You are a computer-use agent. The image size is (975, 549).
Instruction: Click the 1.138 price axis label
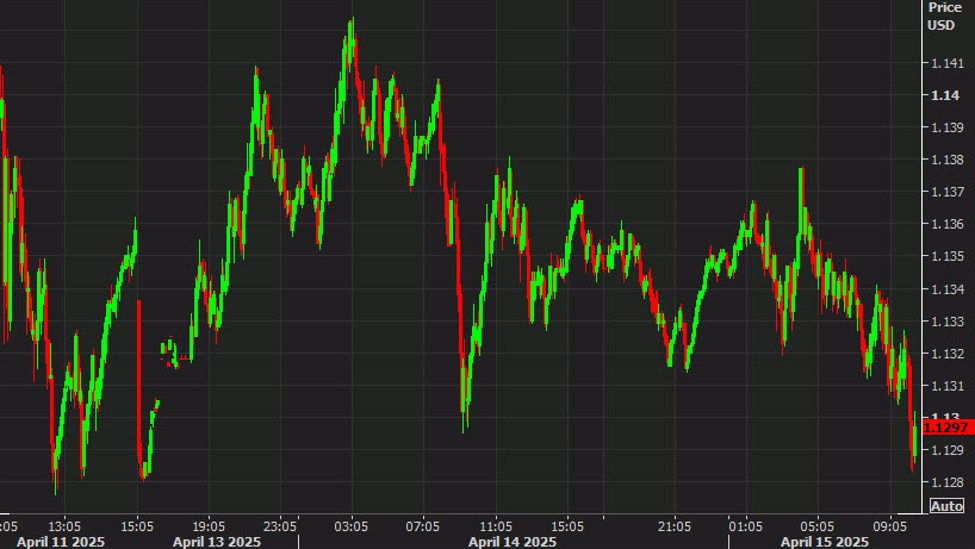pyautogui.click(x=947, y=160)
